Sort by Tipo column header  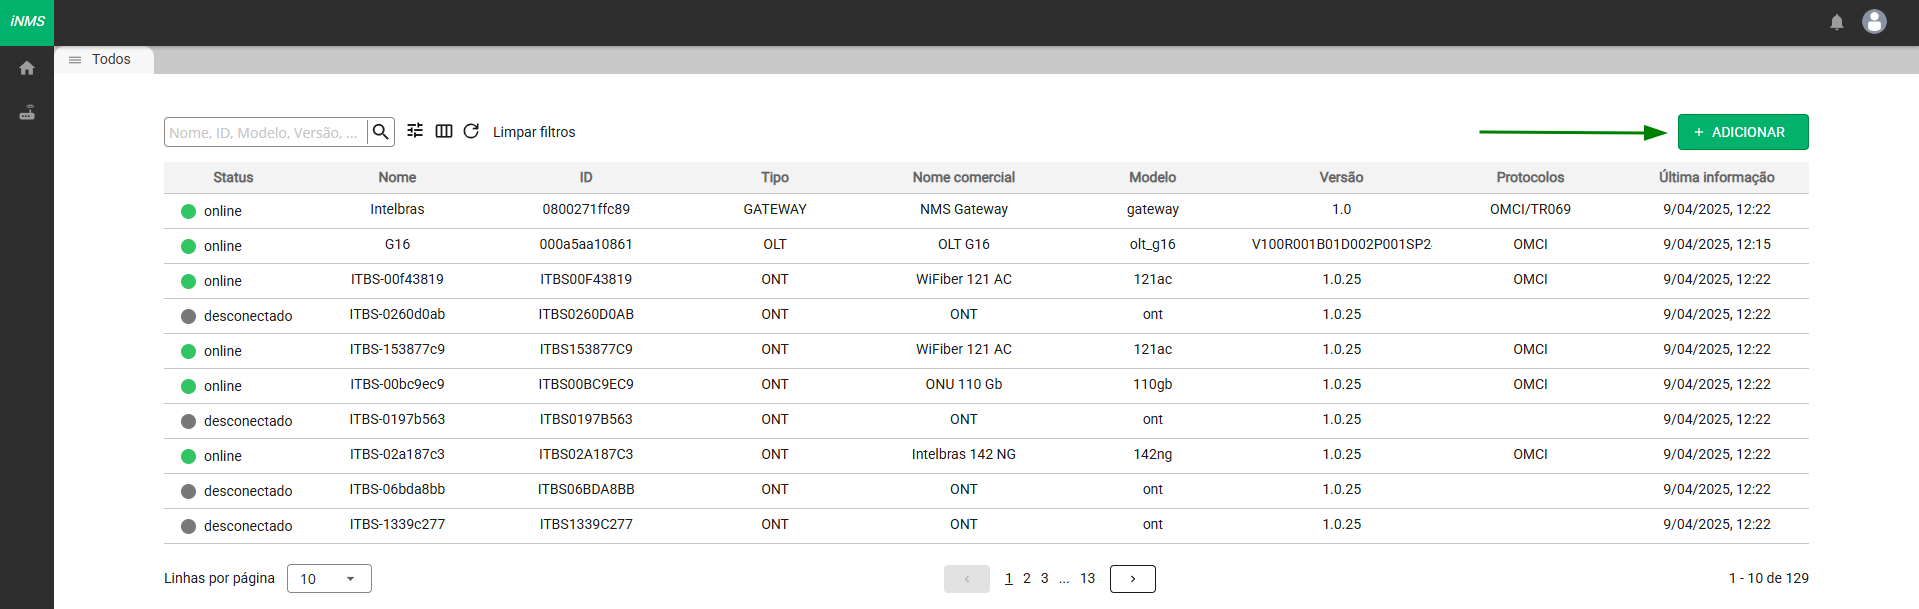pos(775,177)
